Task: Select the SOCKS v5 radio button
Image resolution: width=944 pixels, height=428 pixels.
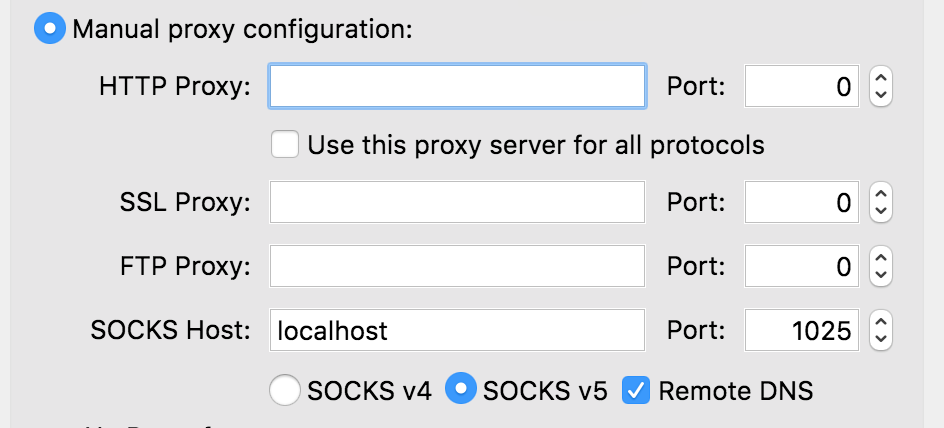Action: [x=460, y=391]
